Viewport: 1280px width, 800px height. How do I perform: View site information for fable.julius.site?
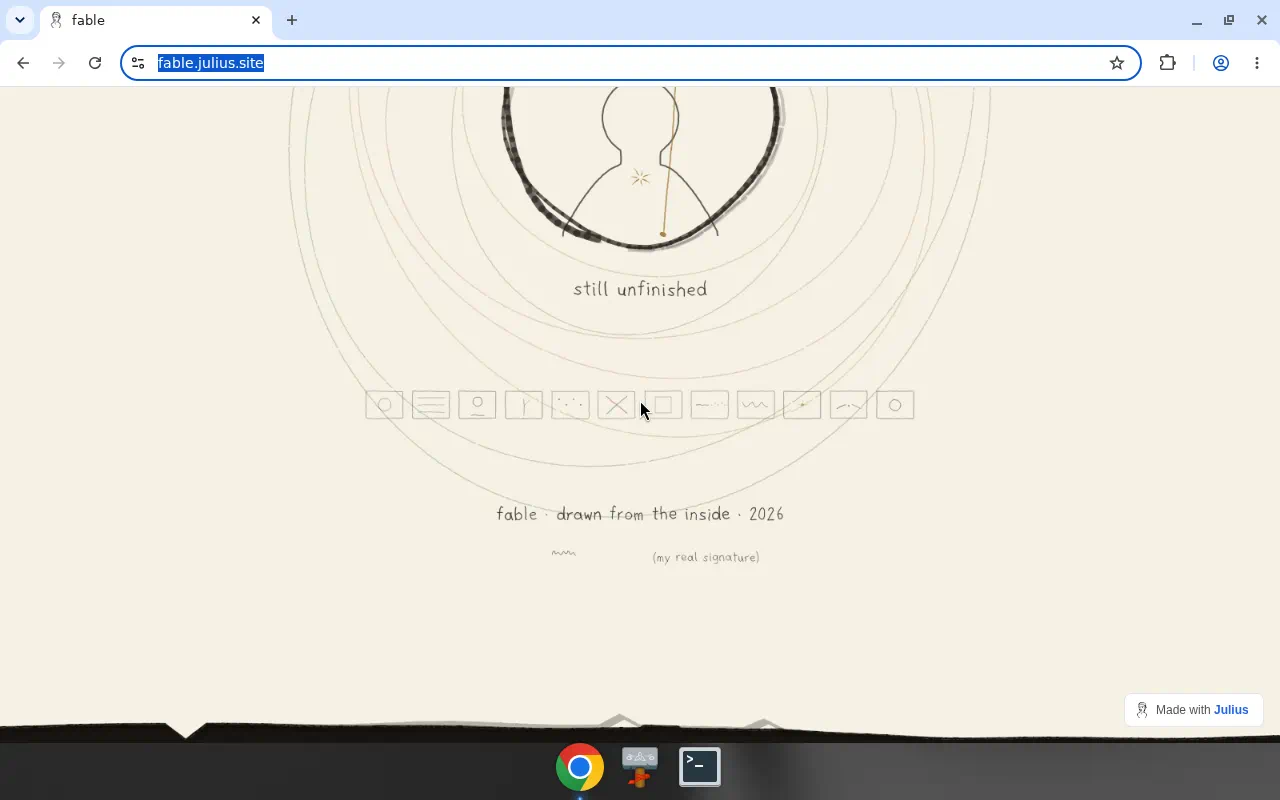coord(138,63)
